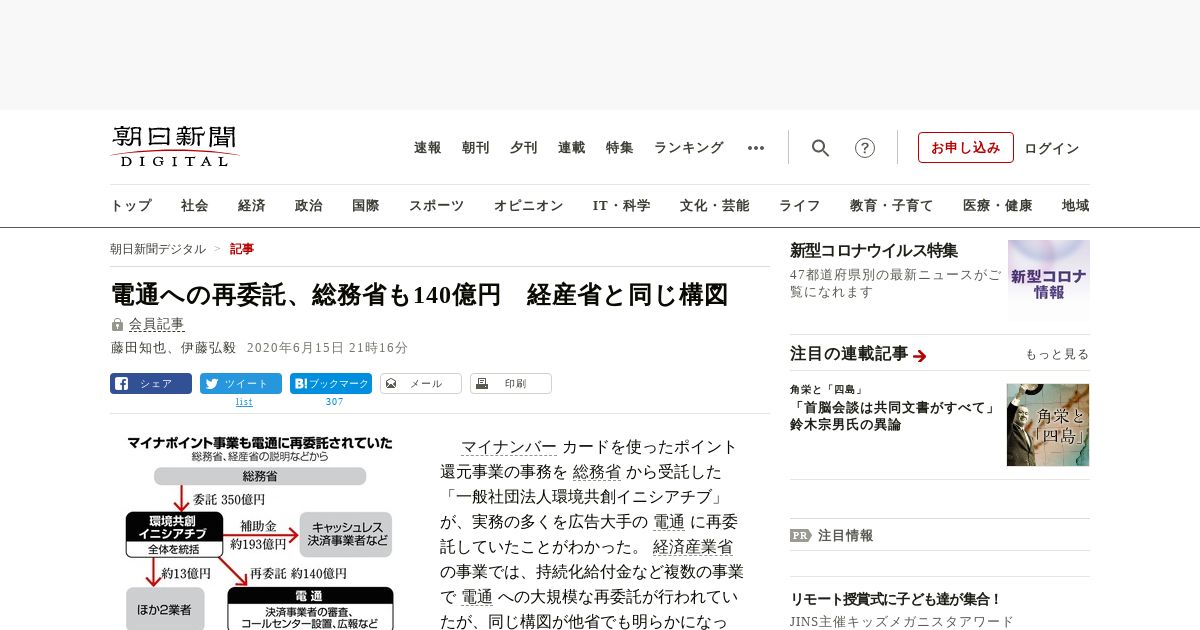The width and height of the screenshot is (1200, 630).
Task: Click the Asahi Shimbun Digital logo
Action: pos(175,146)
